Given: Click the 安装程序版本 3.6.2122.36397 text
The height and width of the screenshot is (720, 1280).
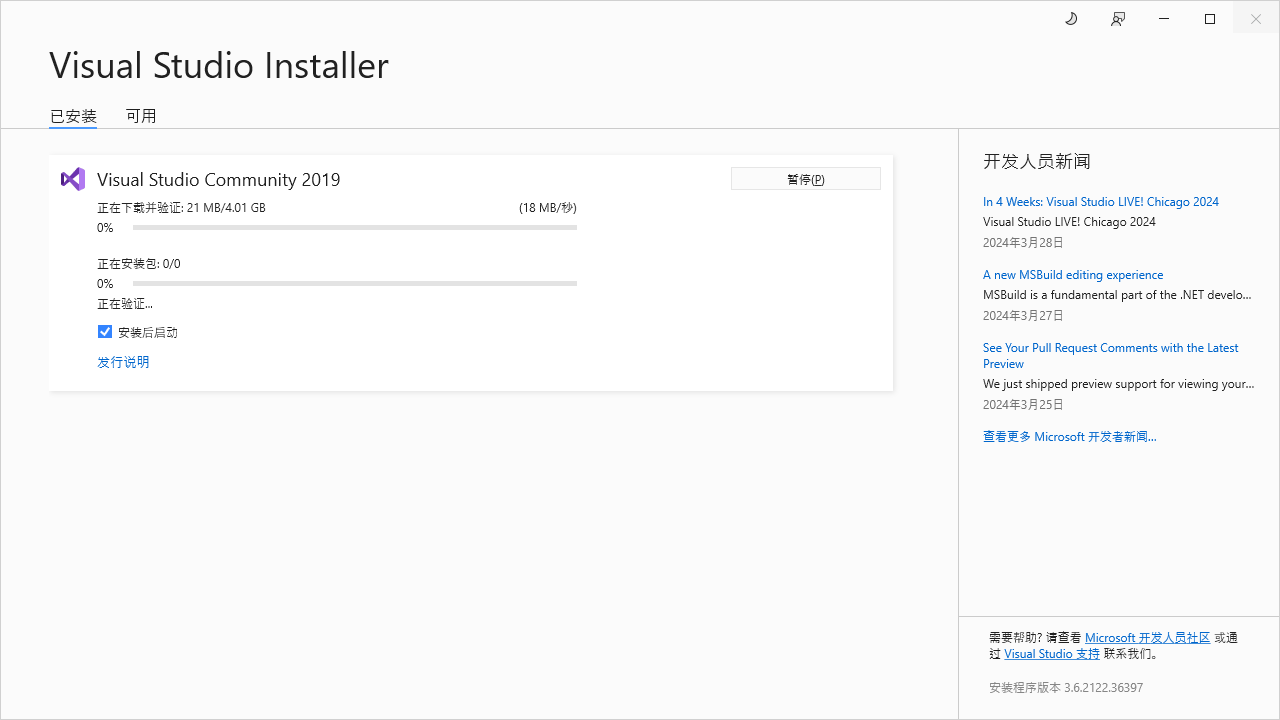Looking at the screenshot, I should coord(1066,688).
